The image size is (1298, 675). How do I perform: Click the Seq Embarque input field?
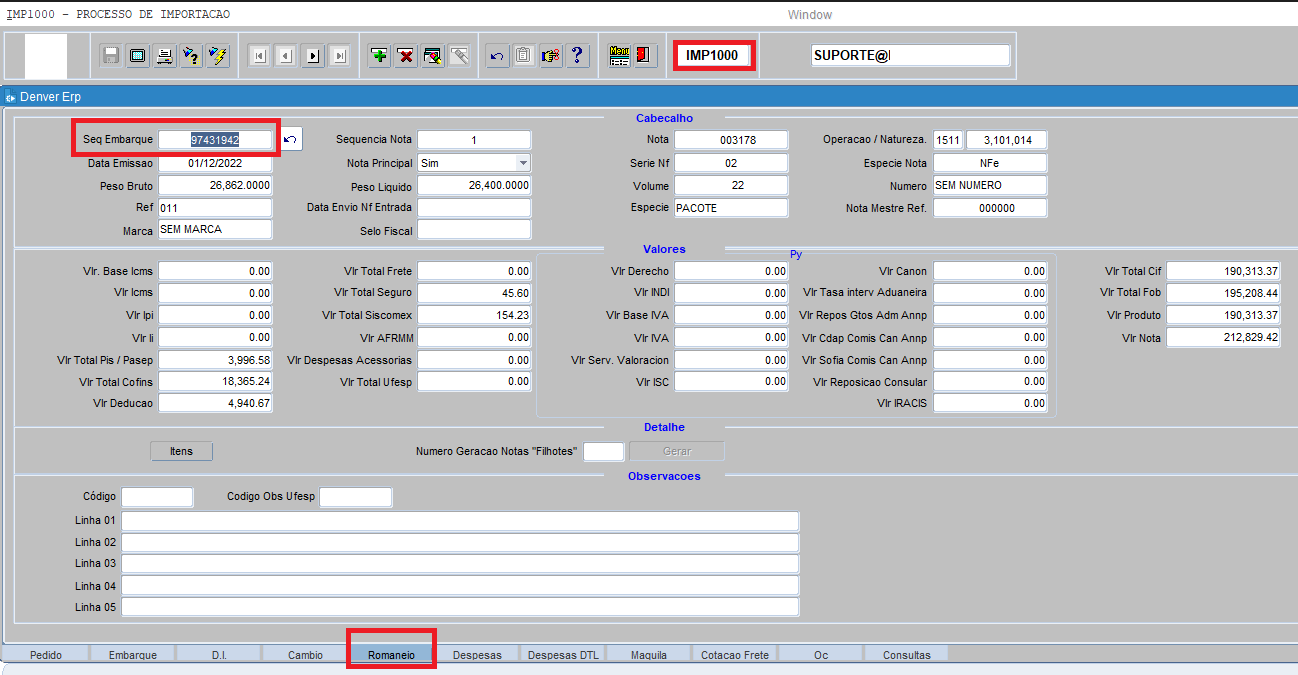click(x=215, y=139)
